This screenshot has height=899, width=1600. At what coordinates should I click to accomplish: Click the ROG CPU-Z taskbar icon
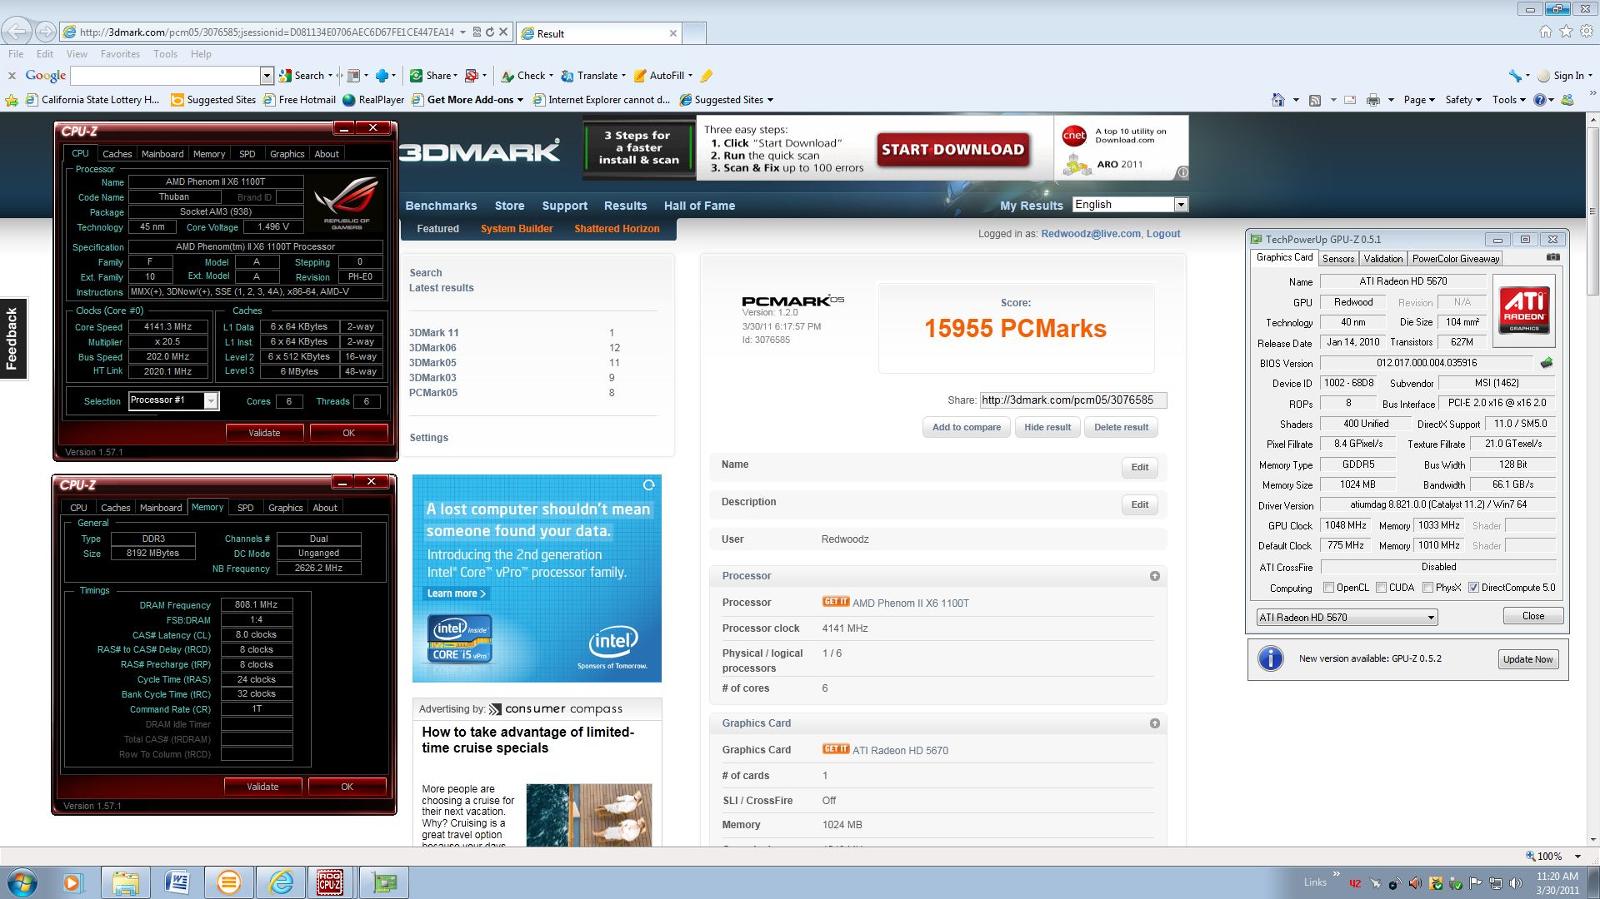tap(329, 882)
